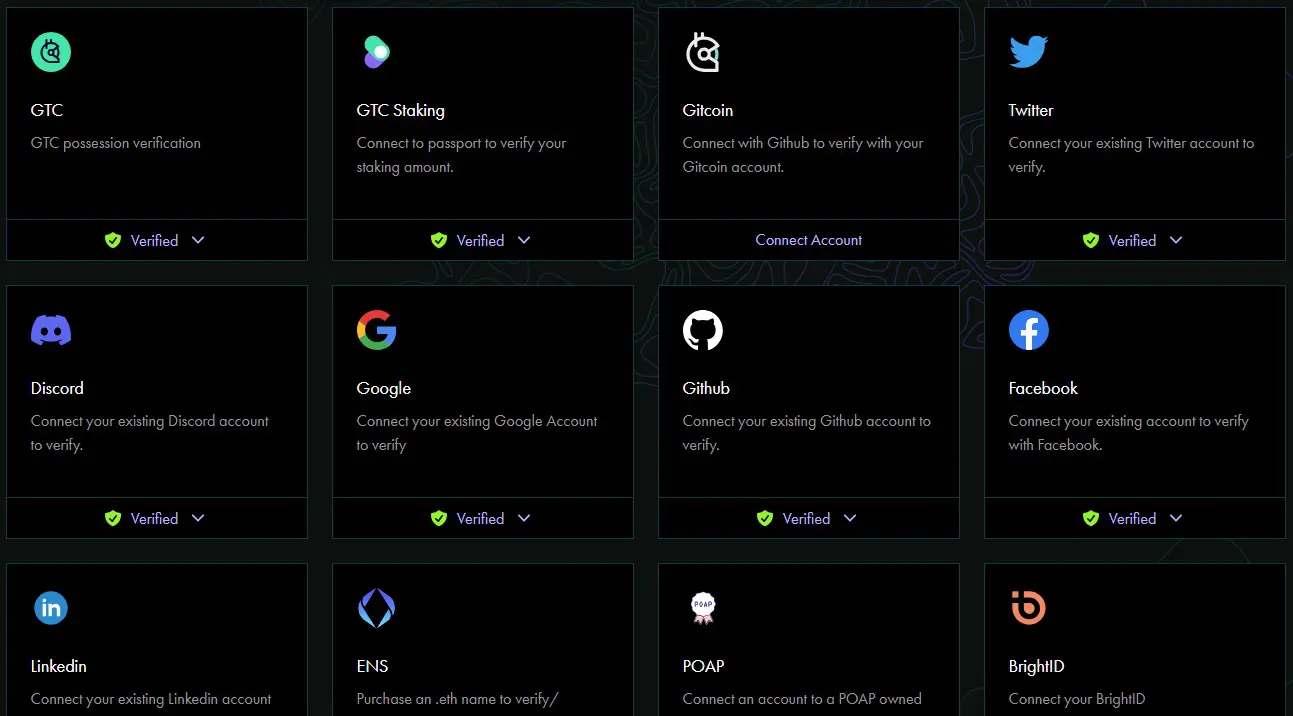Click the Facebook logo icon
Screen dimensions: 1293x716
1029,330
